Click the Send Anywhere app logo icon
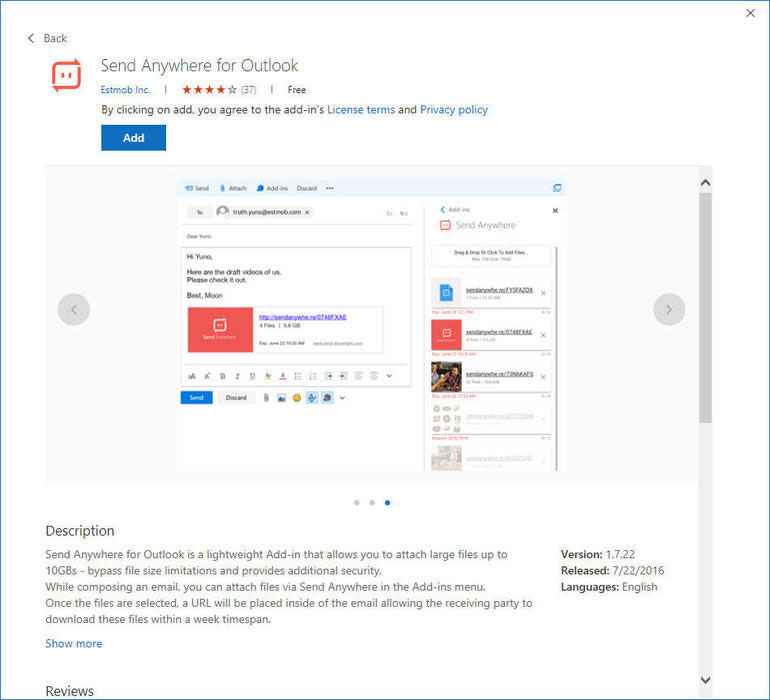Screen dimensions: 770x700 pyautogui.click(x=67, y=75)
